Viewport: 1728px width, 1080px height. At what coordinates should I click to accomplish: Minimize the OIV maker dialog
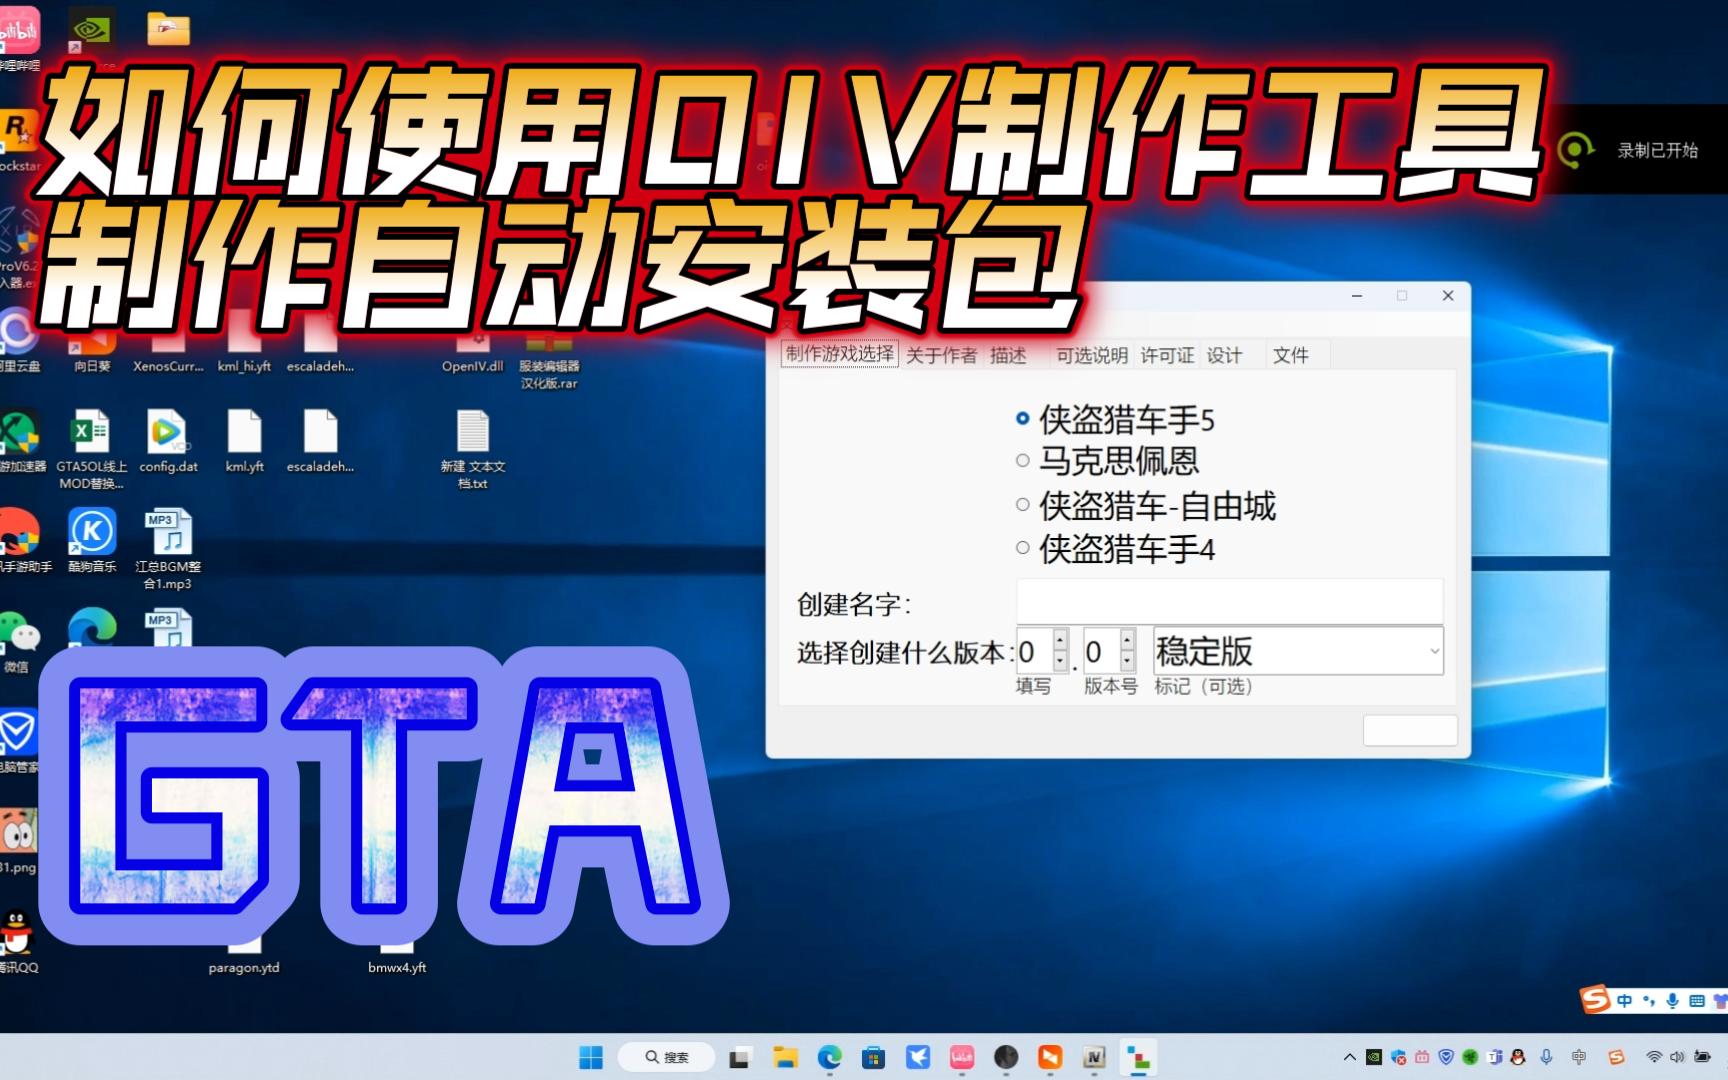click(x=1357, y=296)
